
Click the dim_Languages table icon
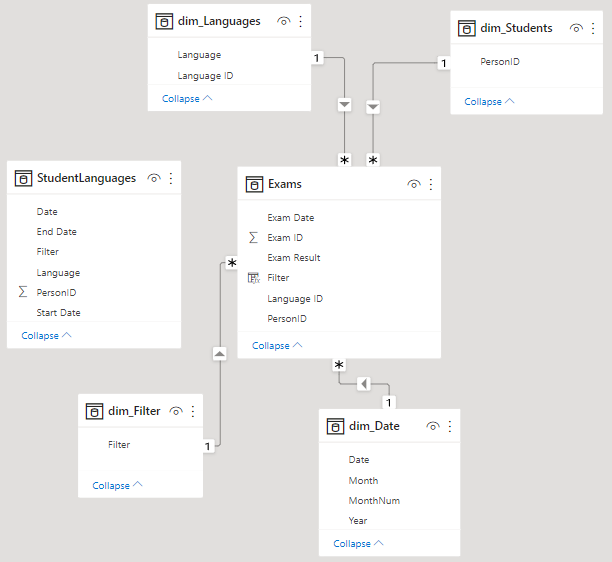[164, 21]
